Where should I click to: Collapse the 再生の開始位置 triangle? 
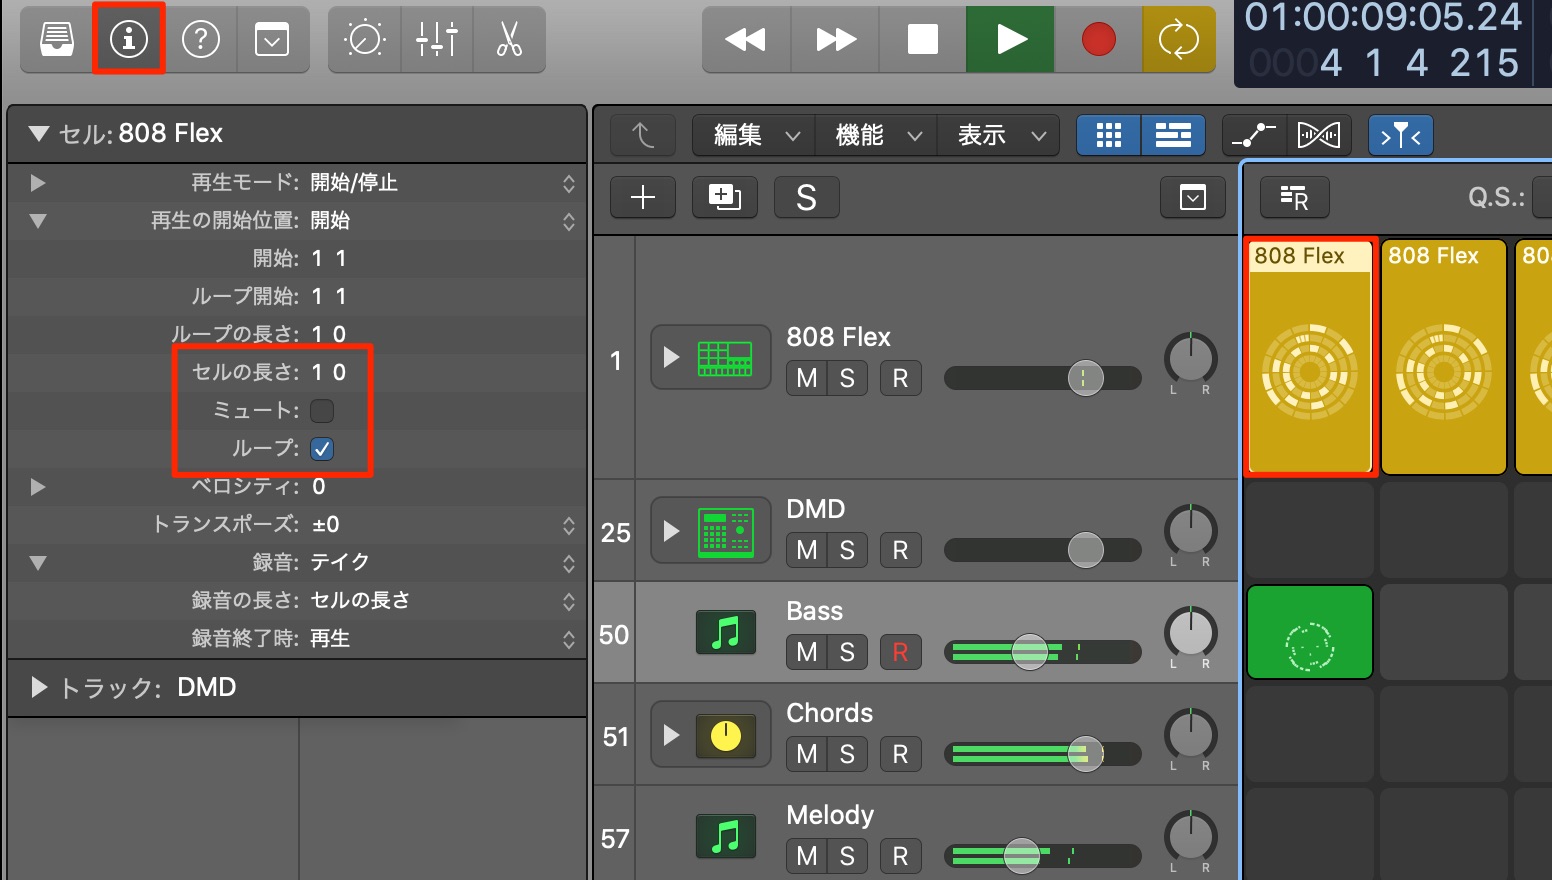coord(38,221)
